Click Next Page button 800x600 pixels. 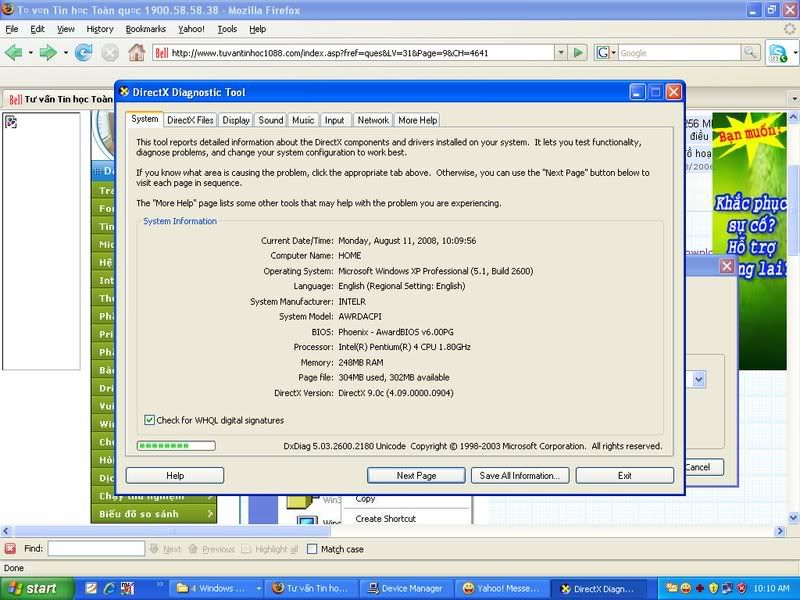(416, 476)
